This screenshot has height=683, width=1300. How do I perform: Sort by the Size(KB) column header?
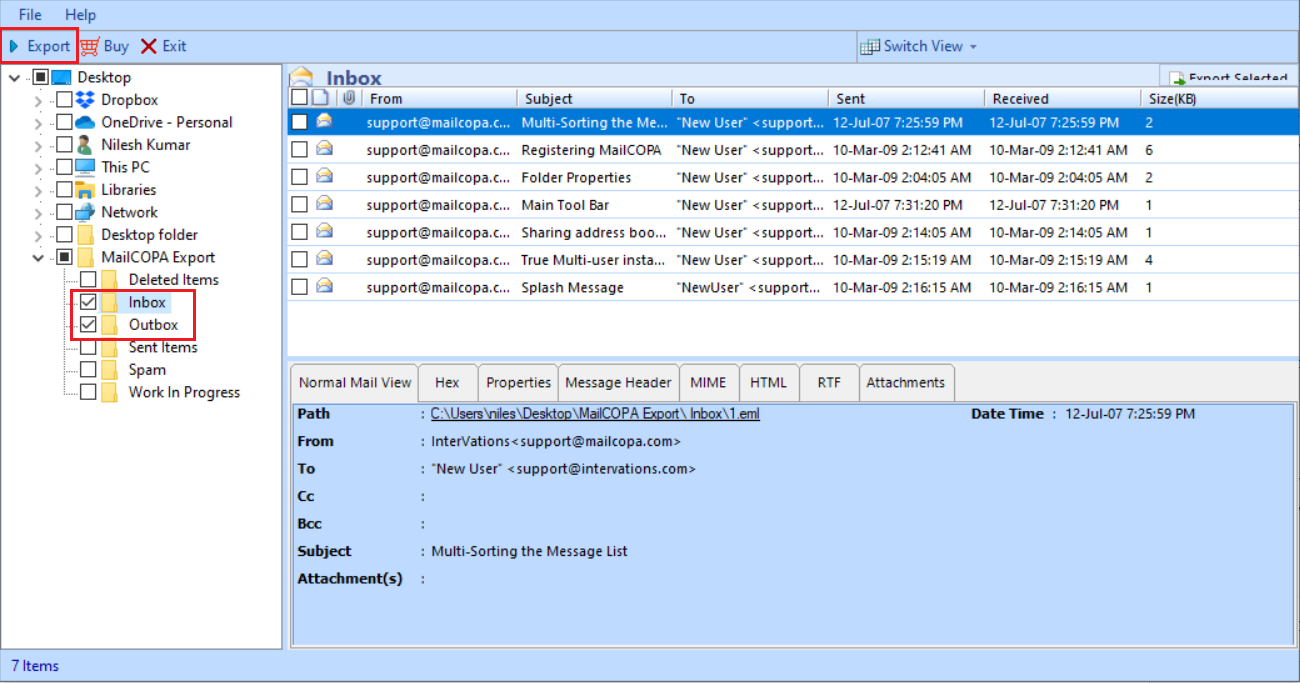point(1219,98)
